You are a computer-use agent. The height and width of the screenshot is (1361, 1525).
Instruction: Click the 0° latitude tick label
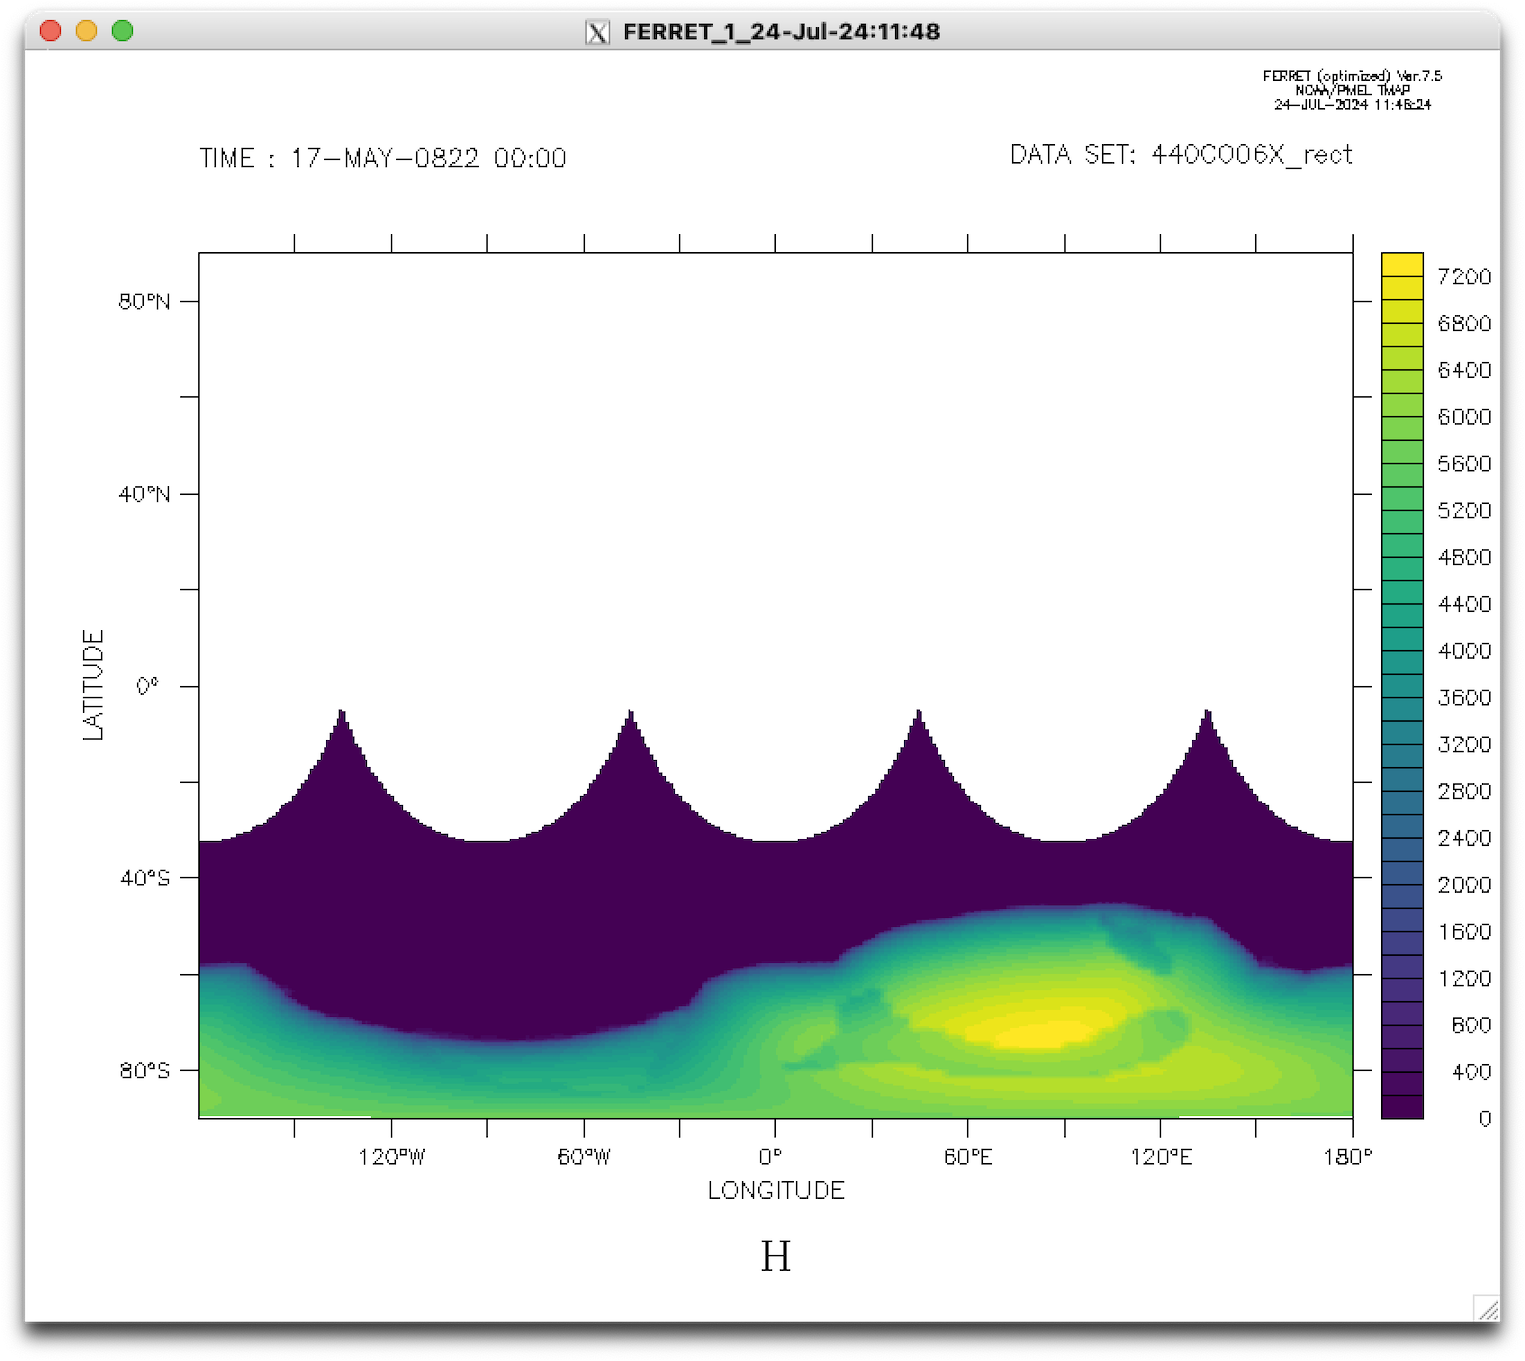click(147, 686)
